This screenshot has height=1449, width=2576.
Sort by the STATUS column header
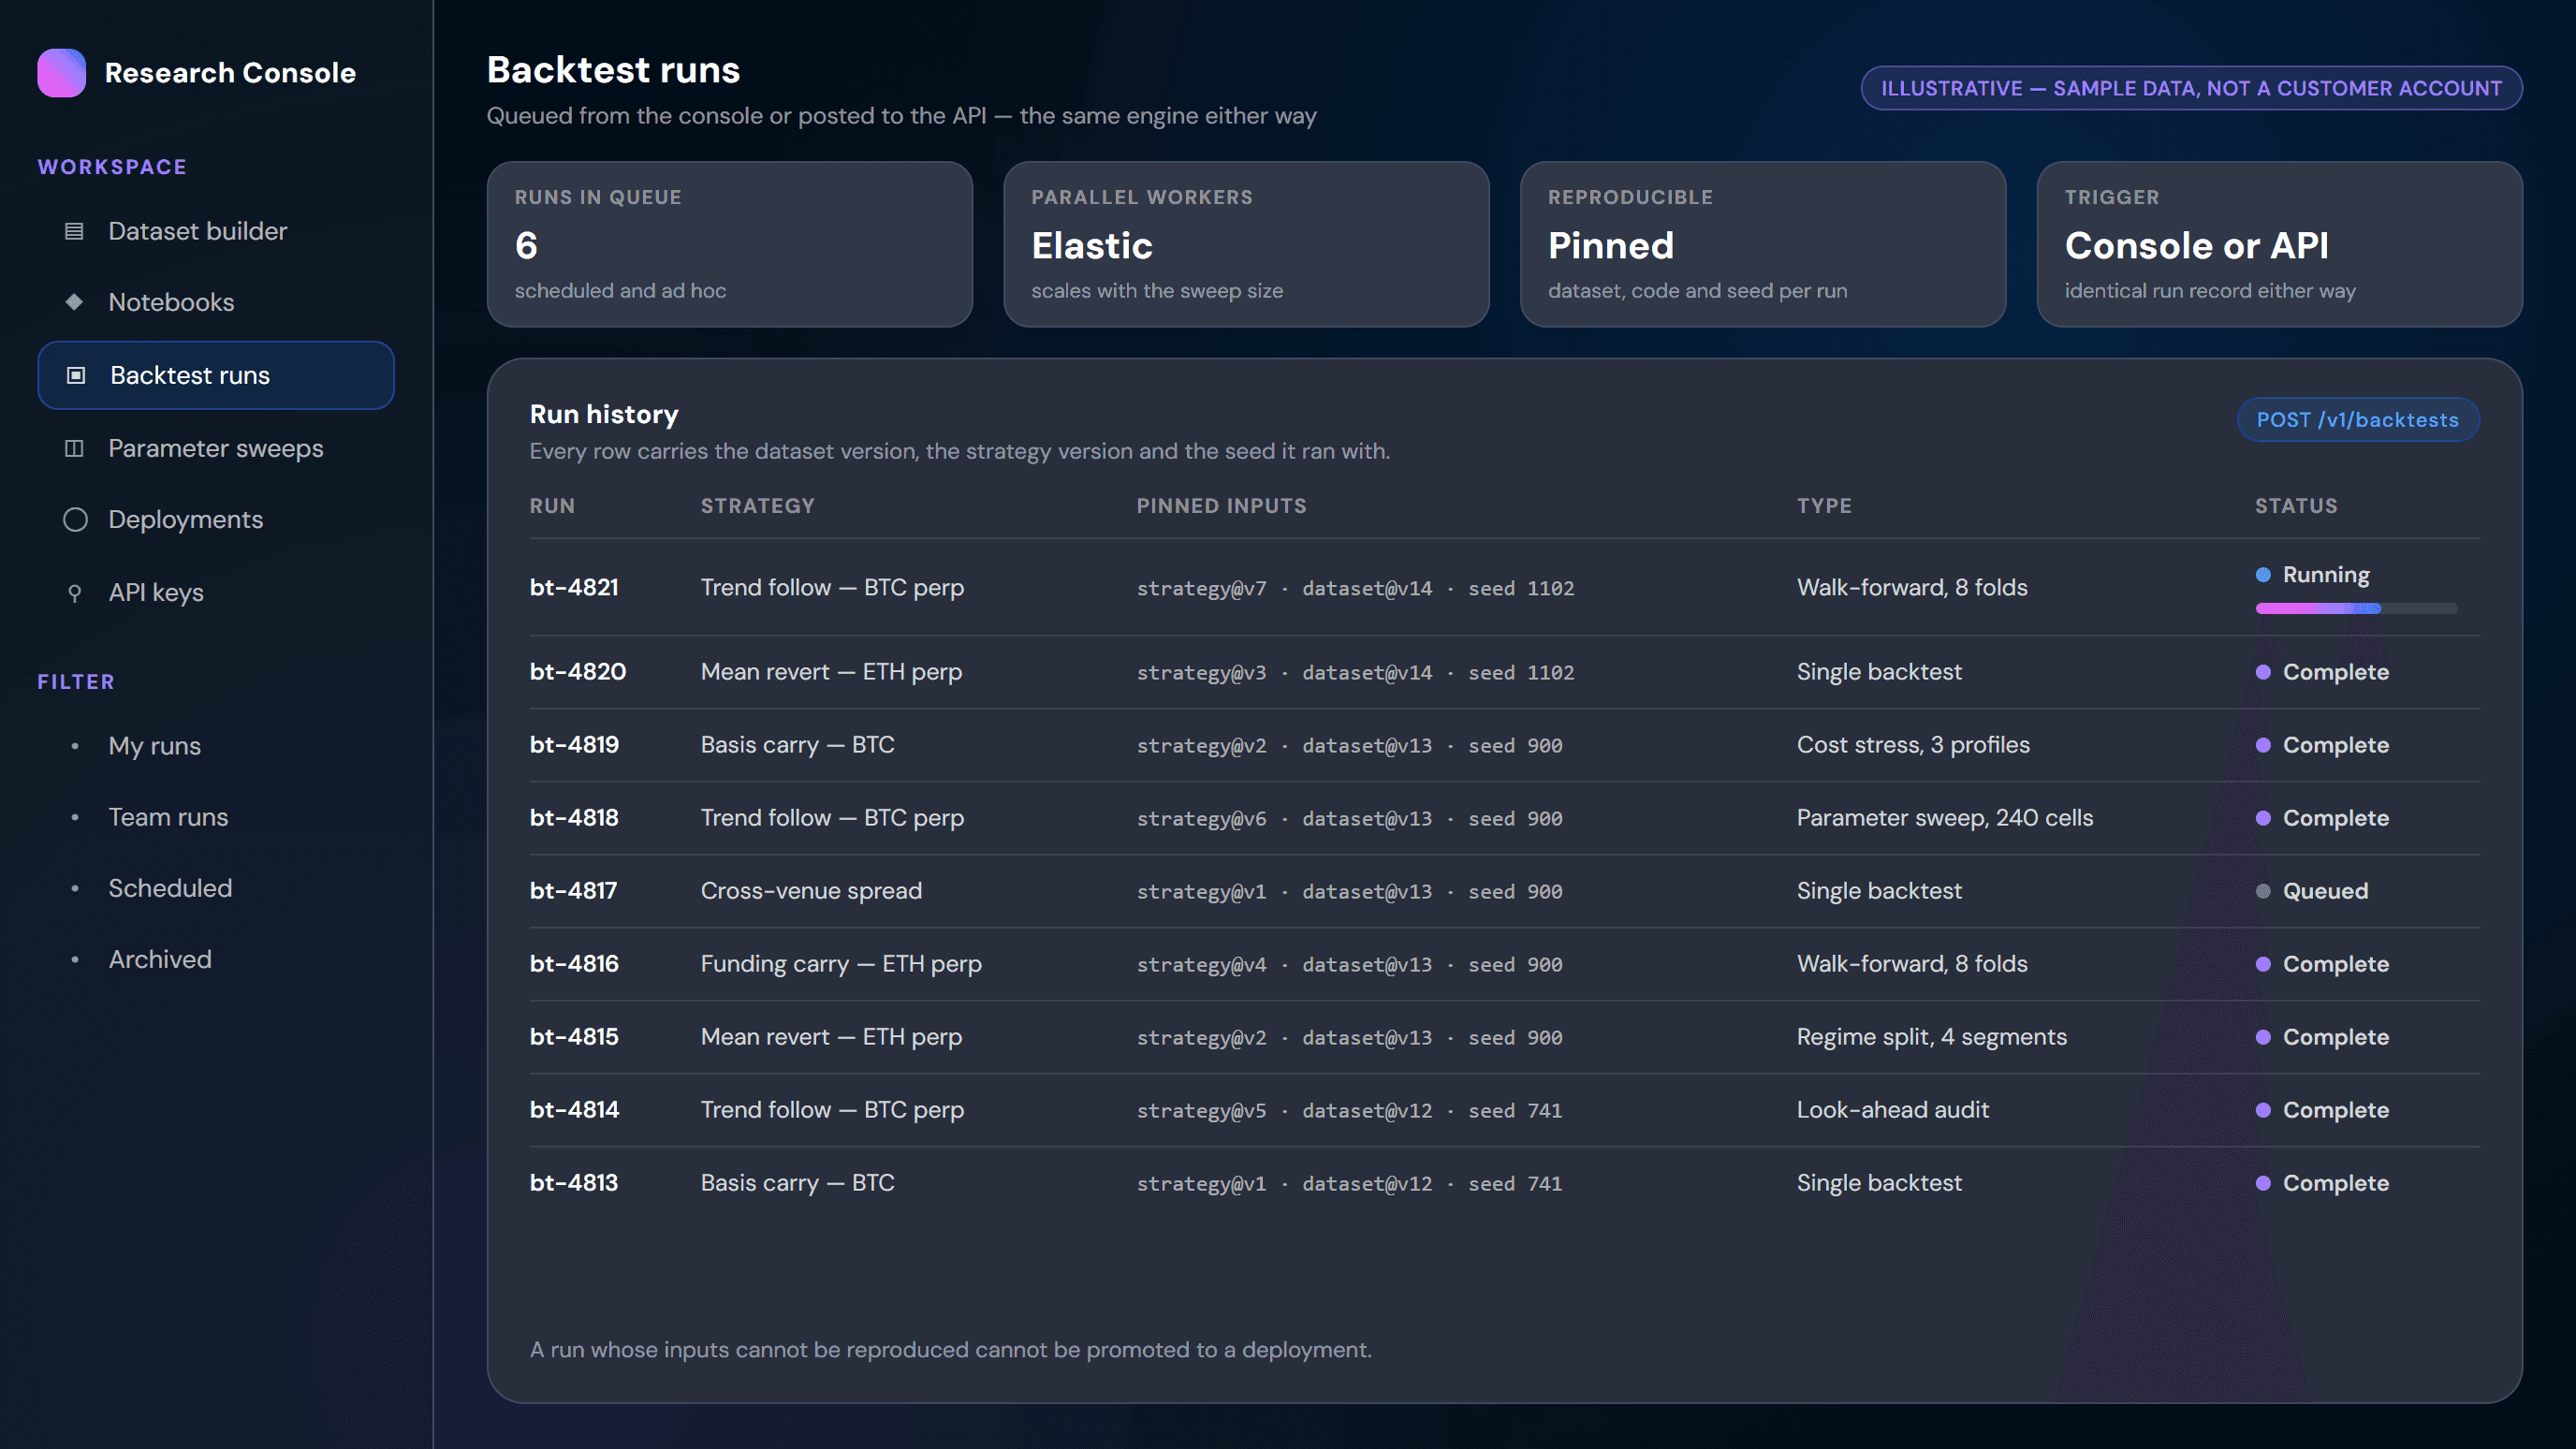tap(2296, 506)
